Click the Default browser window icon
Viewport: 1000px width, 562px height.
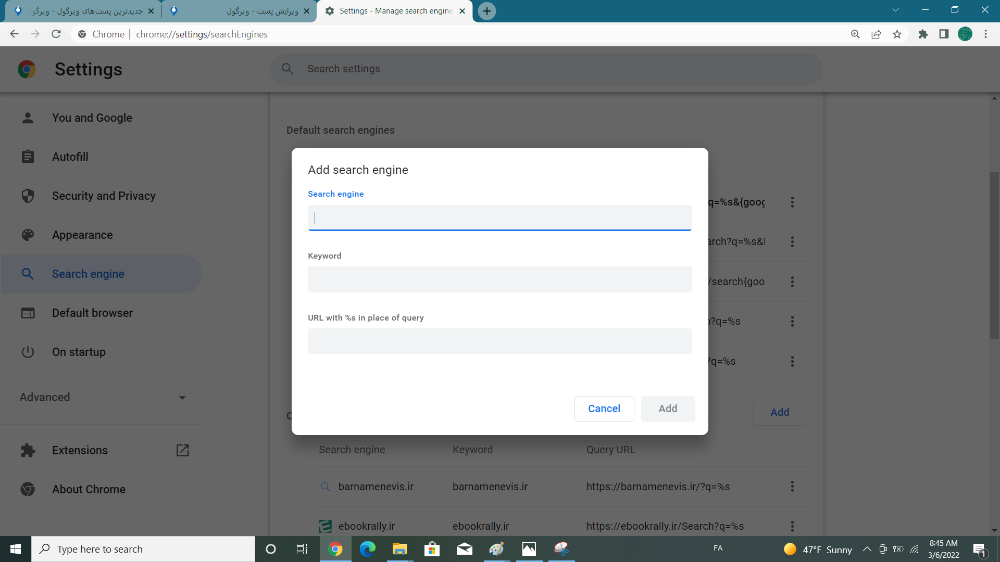tap(27, 313)
